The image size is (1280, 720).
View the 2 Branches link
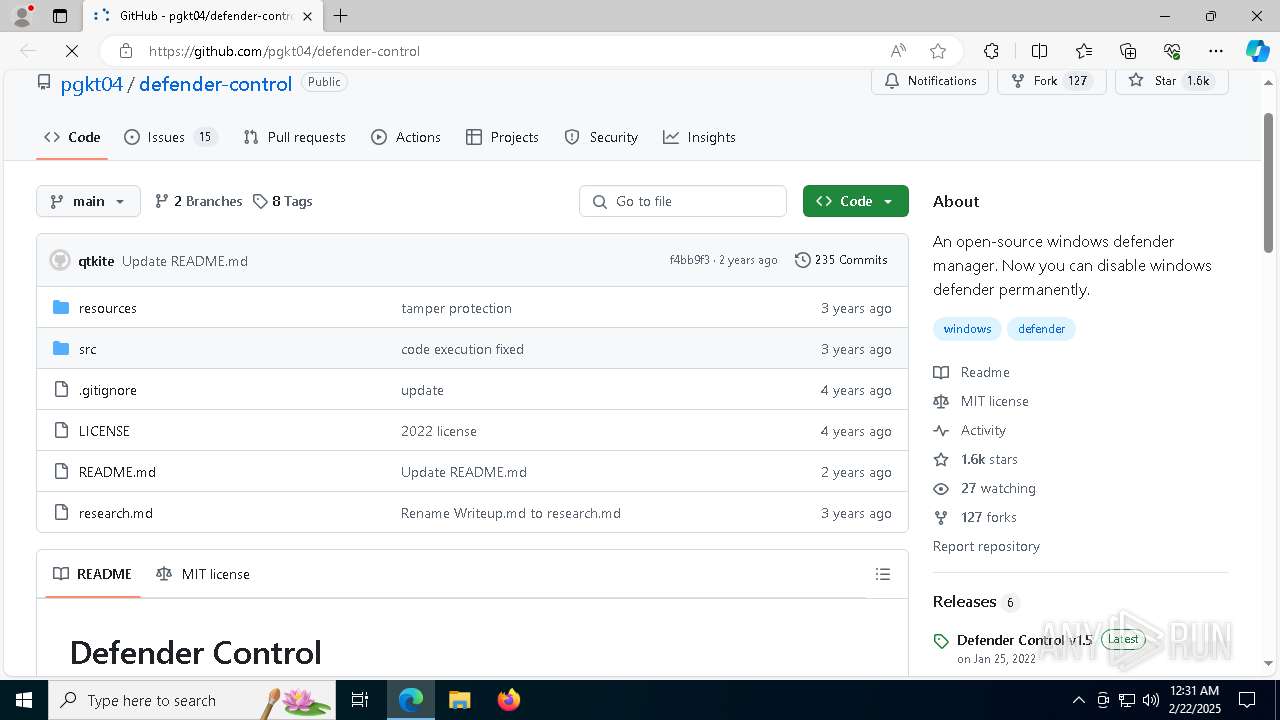[198, 201]
